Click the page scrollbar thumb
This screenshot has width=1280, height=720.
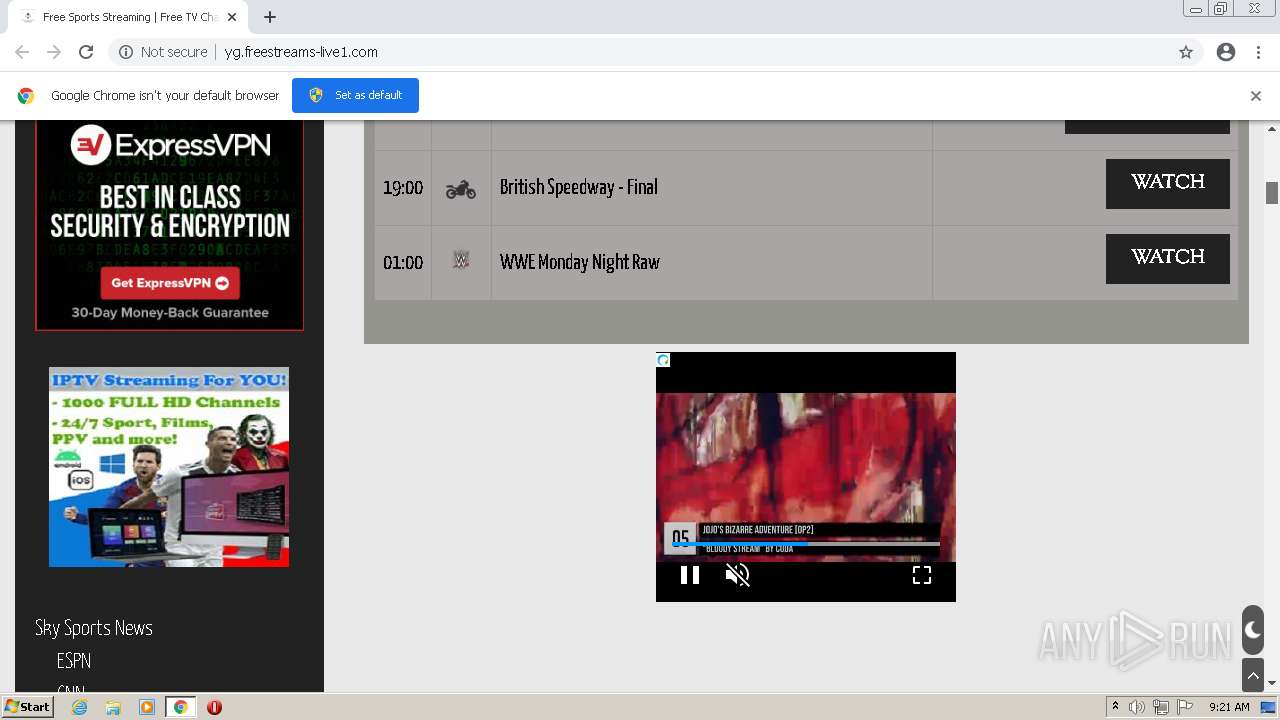coord(1272,193)
